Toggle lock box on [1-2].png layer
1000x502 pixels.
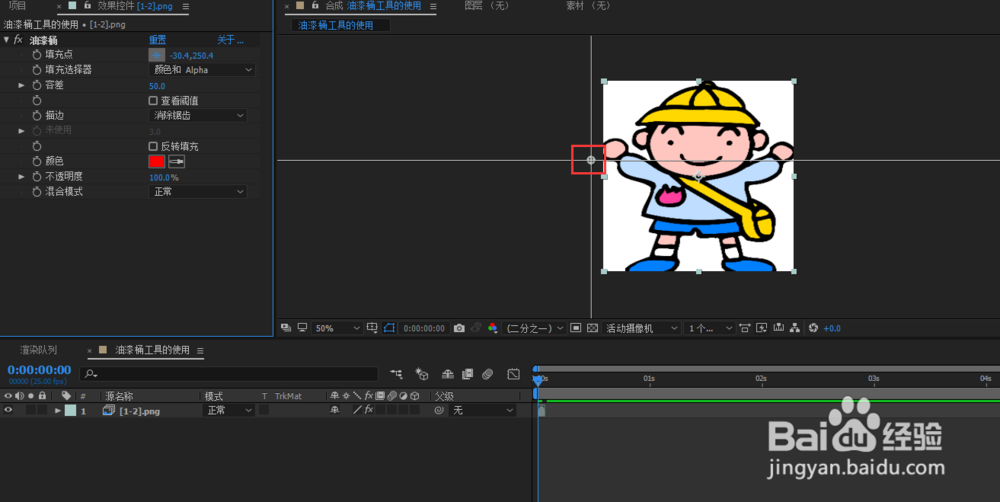[42, 411]
